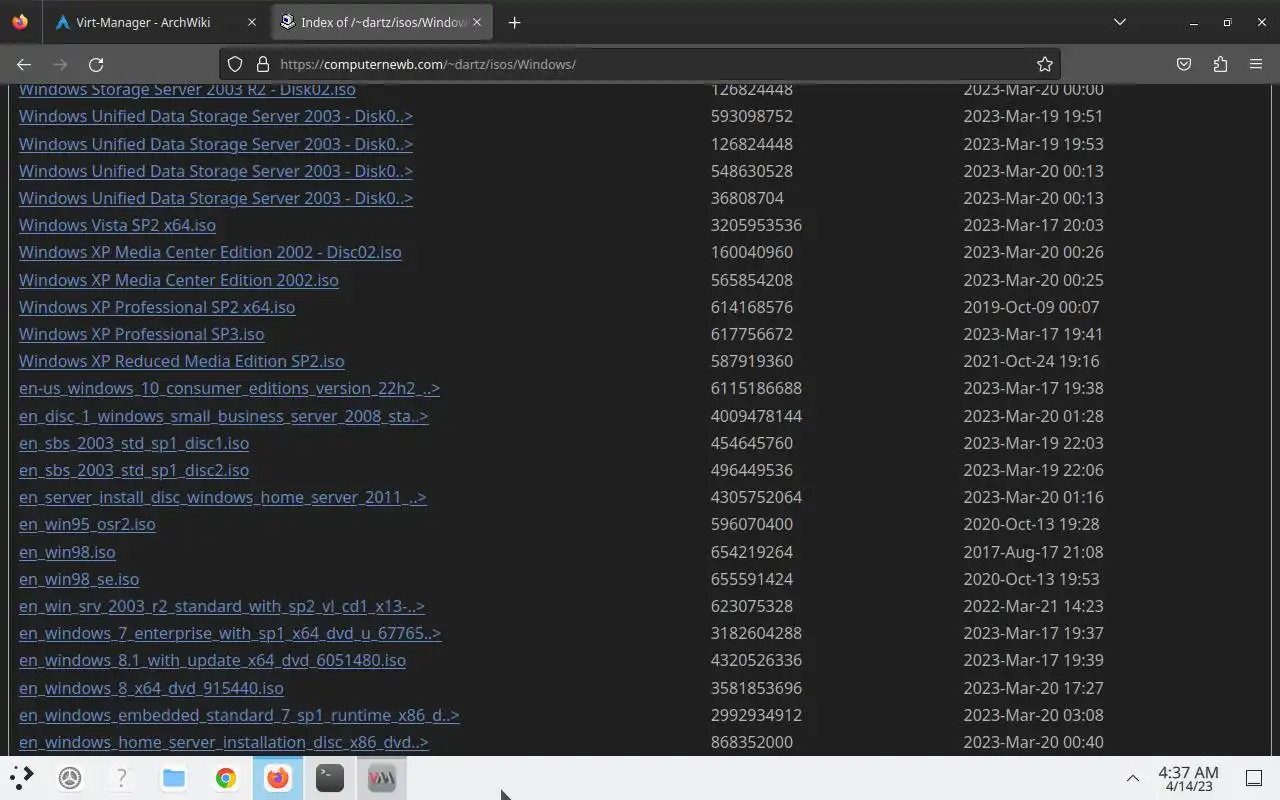Show site security lock information
Image resolution: width=1280 pixels, height=800 pixels.
pyautogui.click(x=262, y=64)
